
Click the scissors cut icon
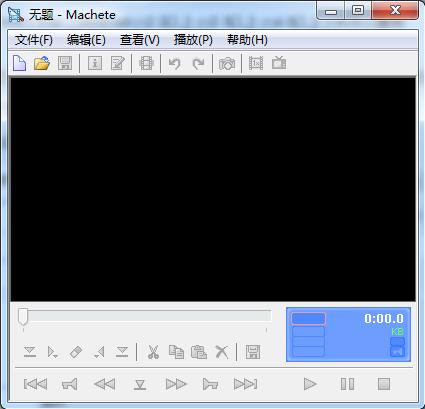click(x=153, y=352)
